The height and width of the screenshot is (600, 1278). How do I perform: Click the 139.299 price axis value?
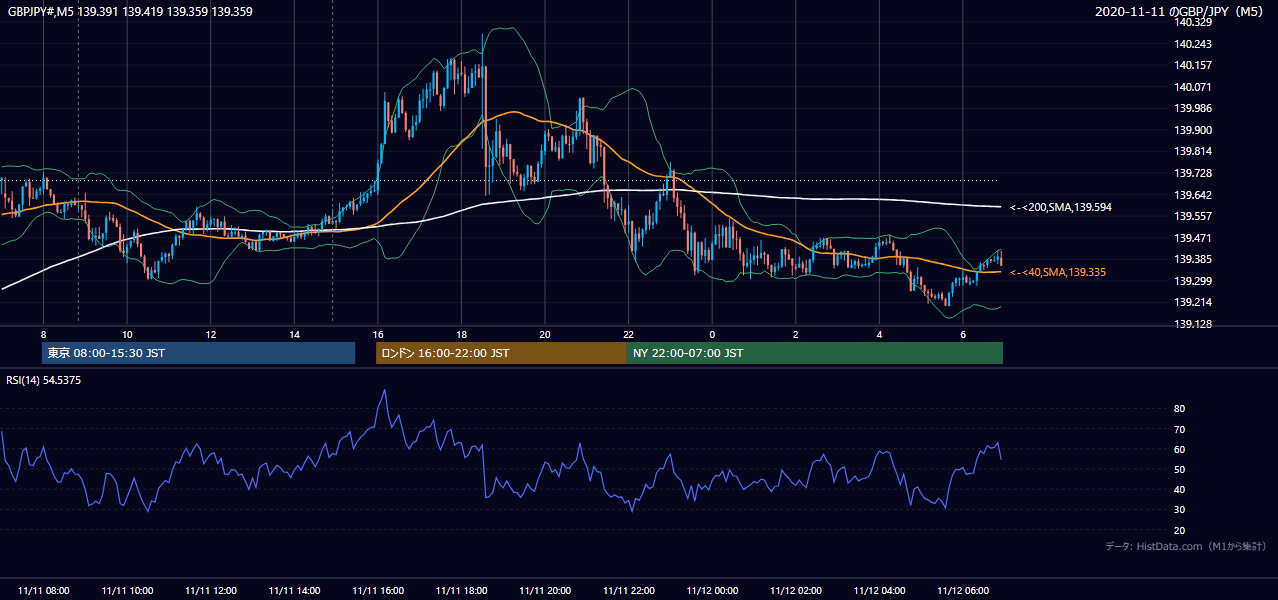(x=1193, y=281)
